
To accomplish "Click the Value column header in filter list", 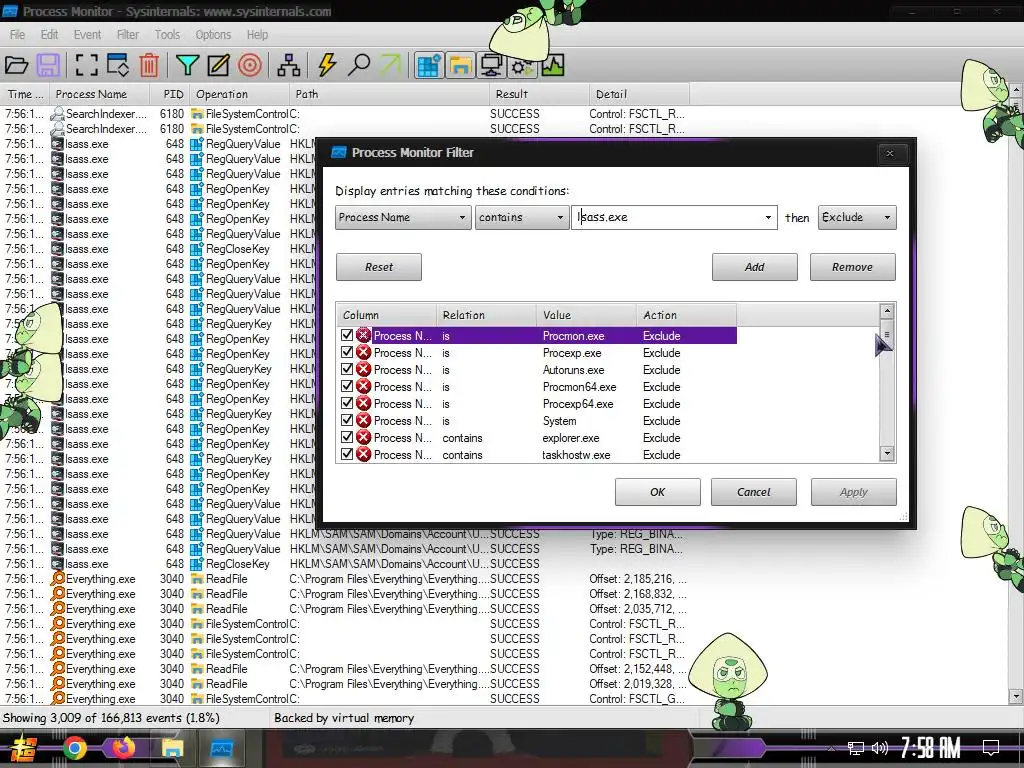I will [586, 315].
